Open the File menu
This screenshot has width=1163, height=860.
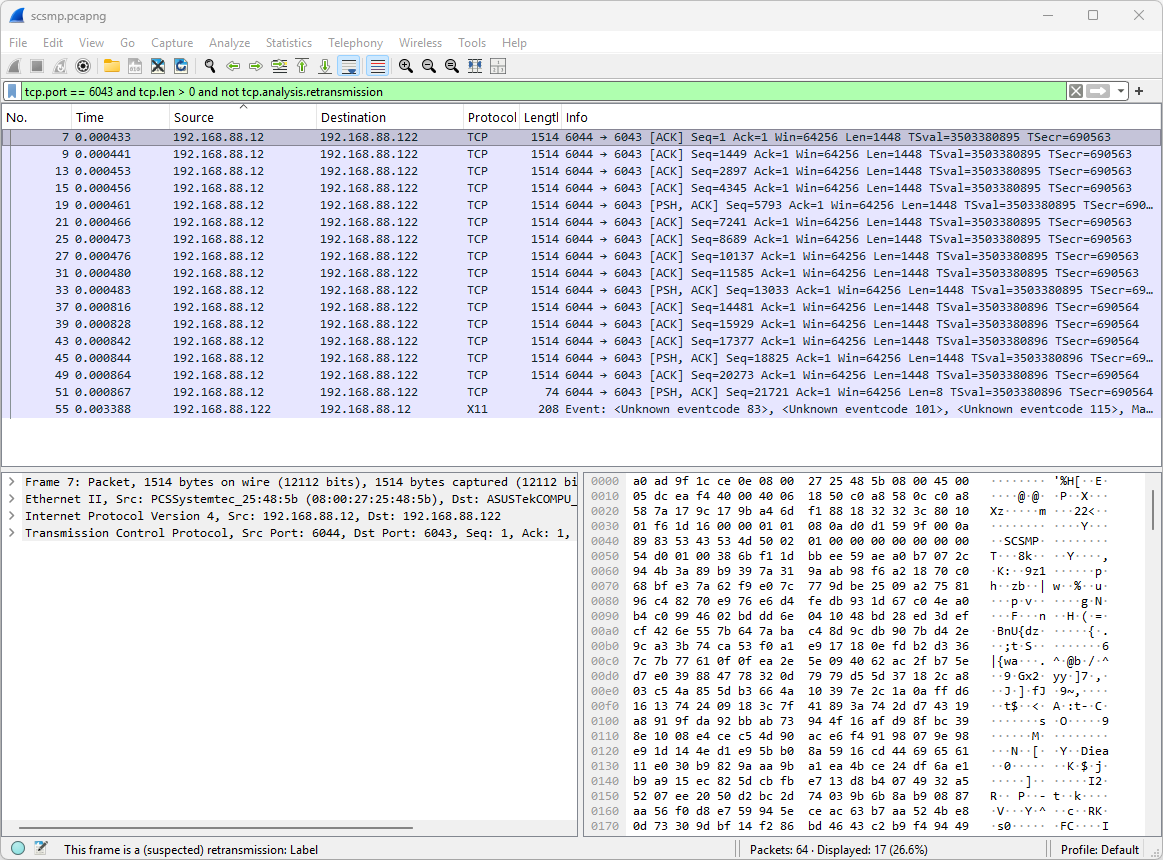tap(18, 43)
